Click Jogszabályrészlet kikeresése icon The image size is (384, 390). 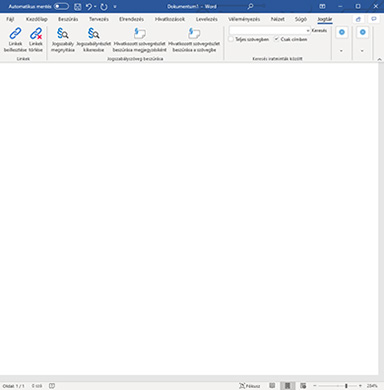(93, 34)
